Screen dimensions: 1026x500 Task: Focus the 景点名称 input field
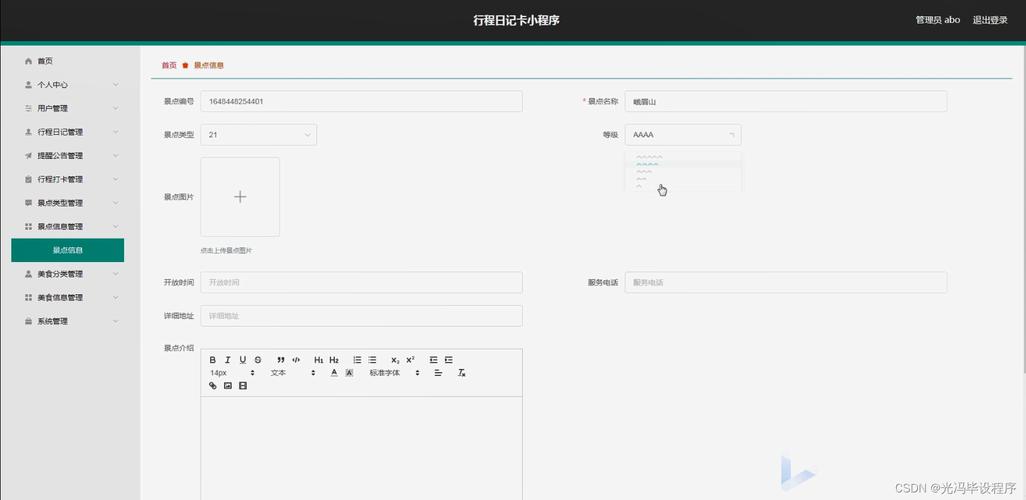pos(786,101)
